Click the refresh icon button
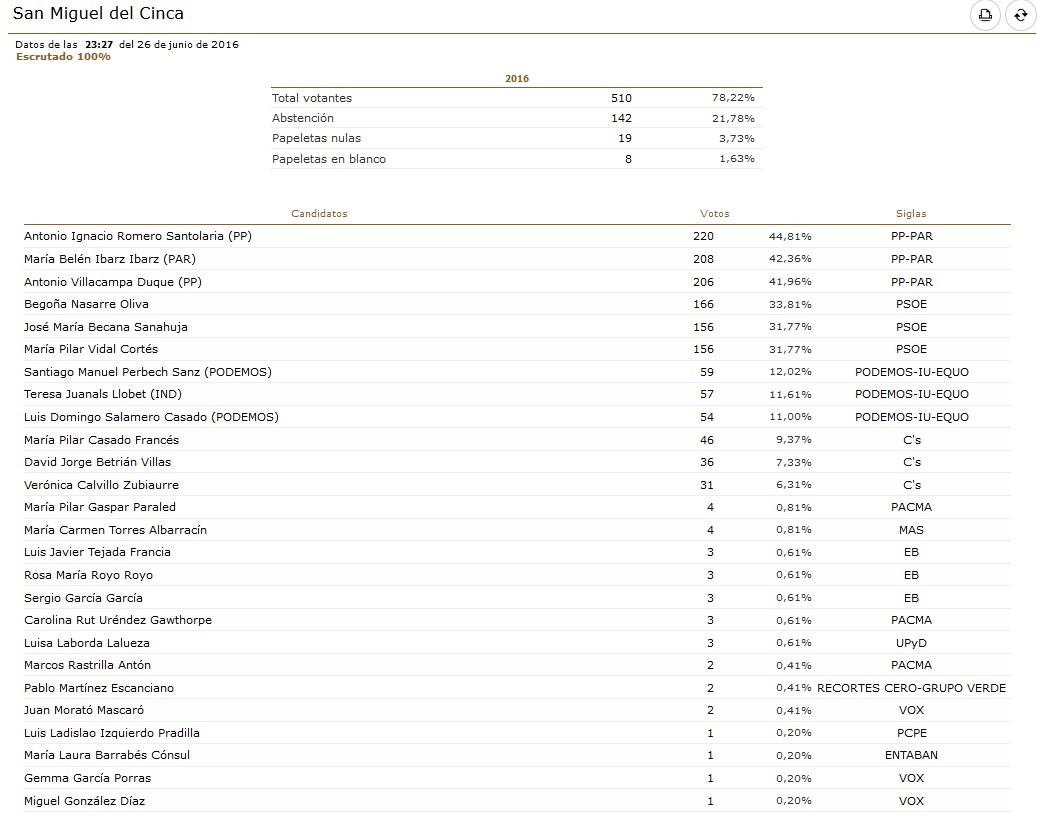 point(1020,15)
